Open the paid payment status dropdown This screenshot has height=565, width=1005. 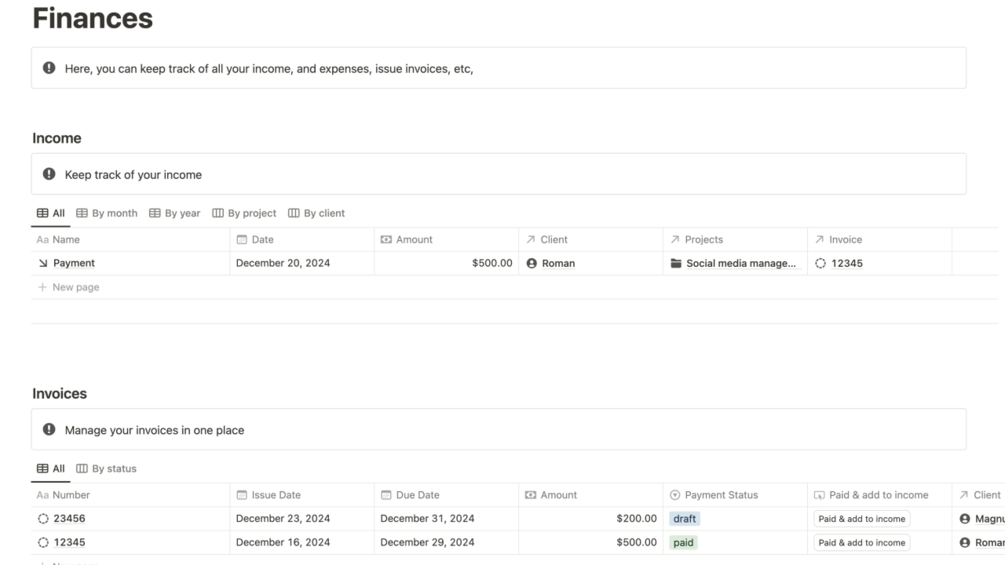[x=684, y=542]
